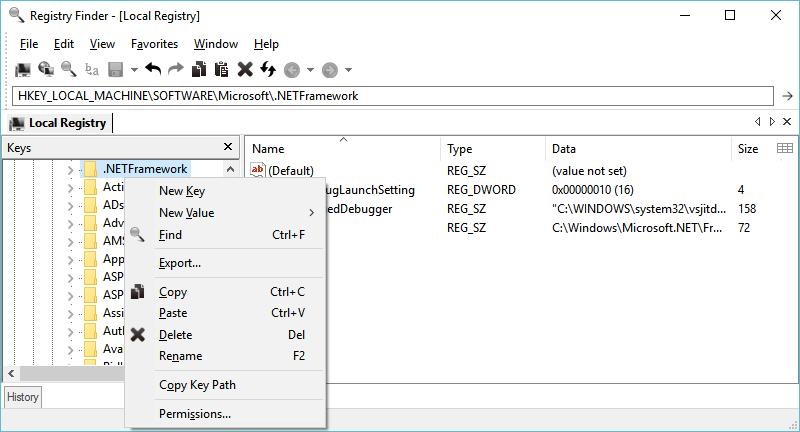800x432 pixels.
Task: Click the Undo arrow in toolbar
Action: pyautogui.click(x=153, y=69)
